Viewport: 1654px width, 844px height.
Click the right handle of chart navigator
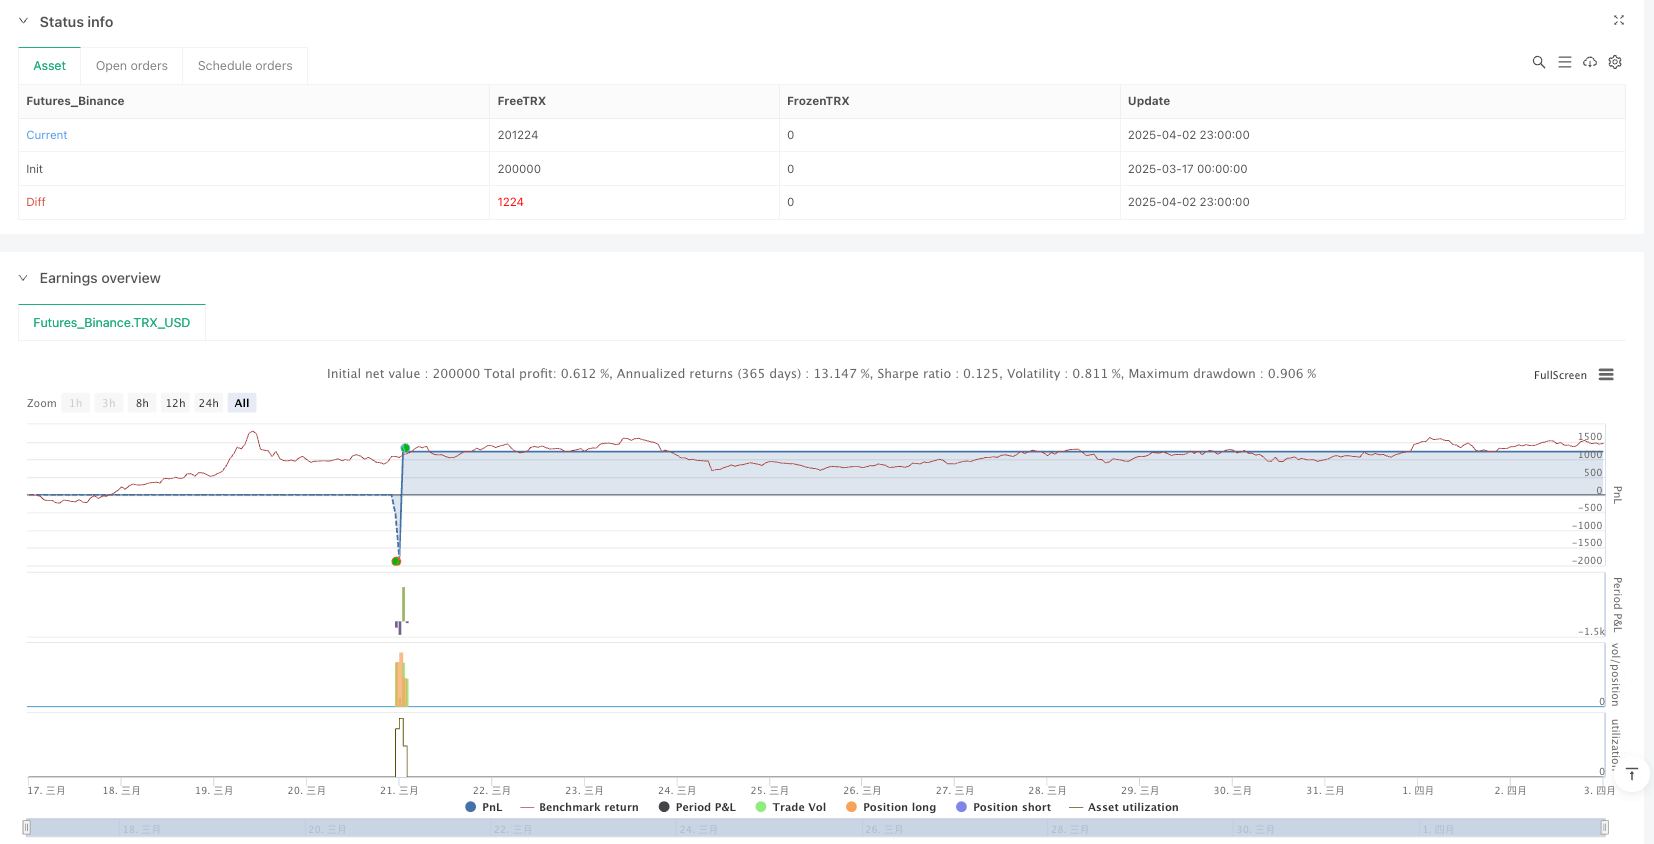1604,827
